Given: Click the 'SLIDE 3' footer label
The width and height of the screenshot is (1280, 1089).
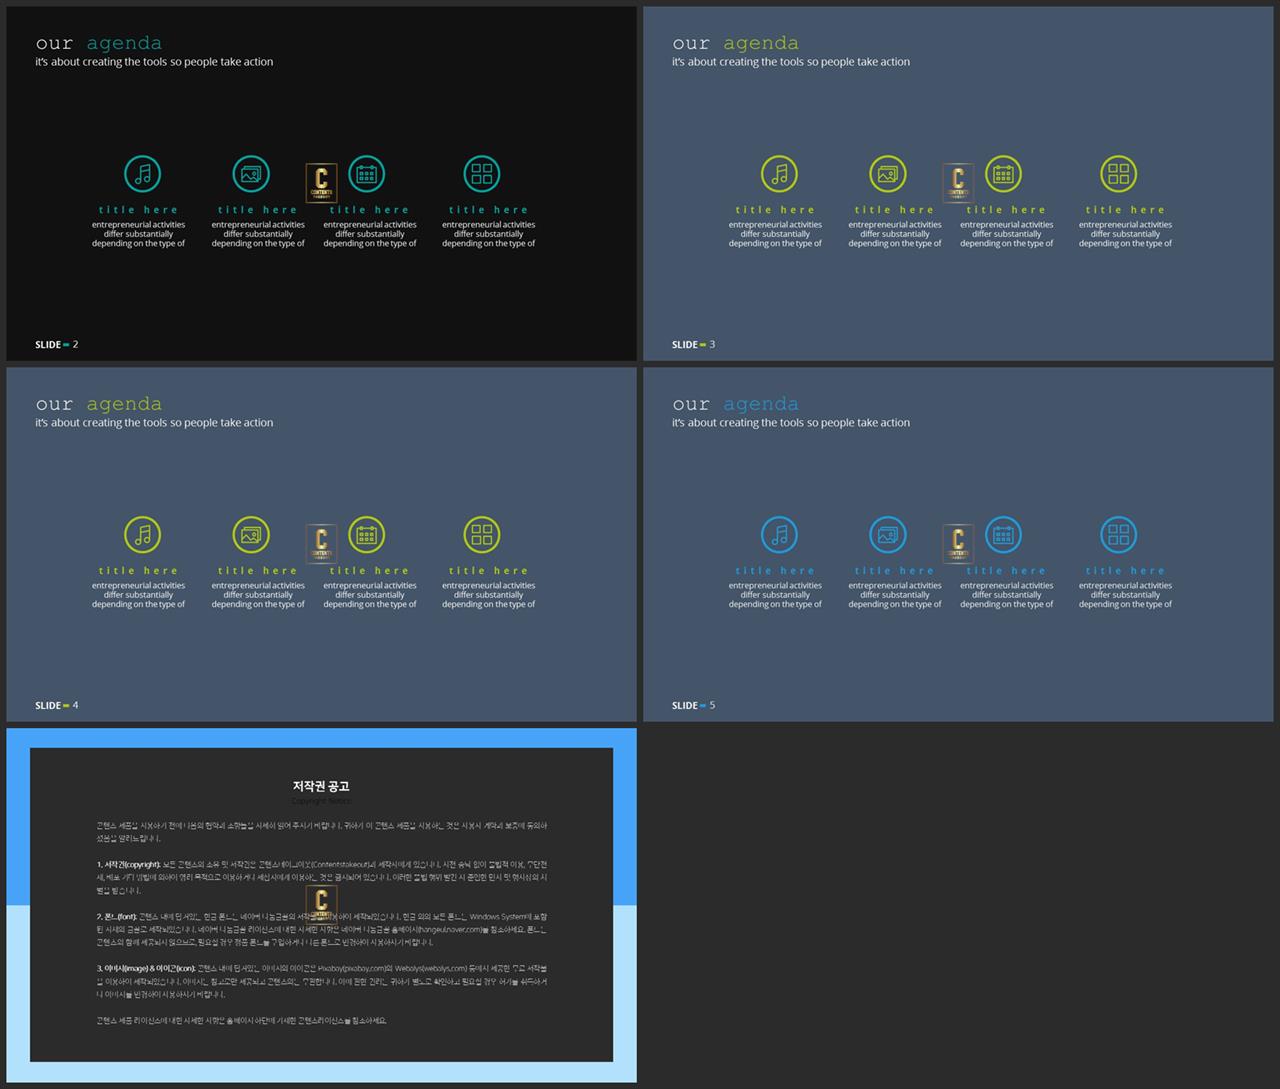Looking at the screenshot, I should coord(694,345).
